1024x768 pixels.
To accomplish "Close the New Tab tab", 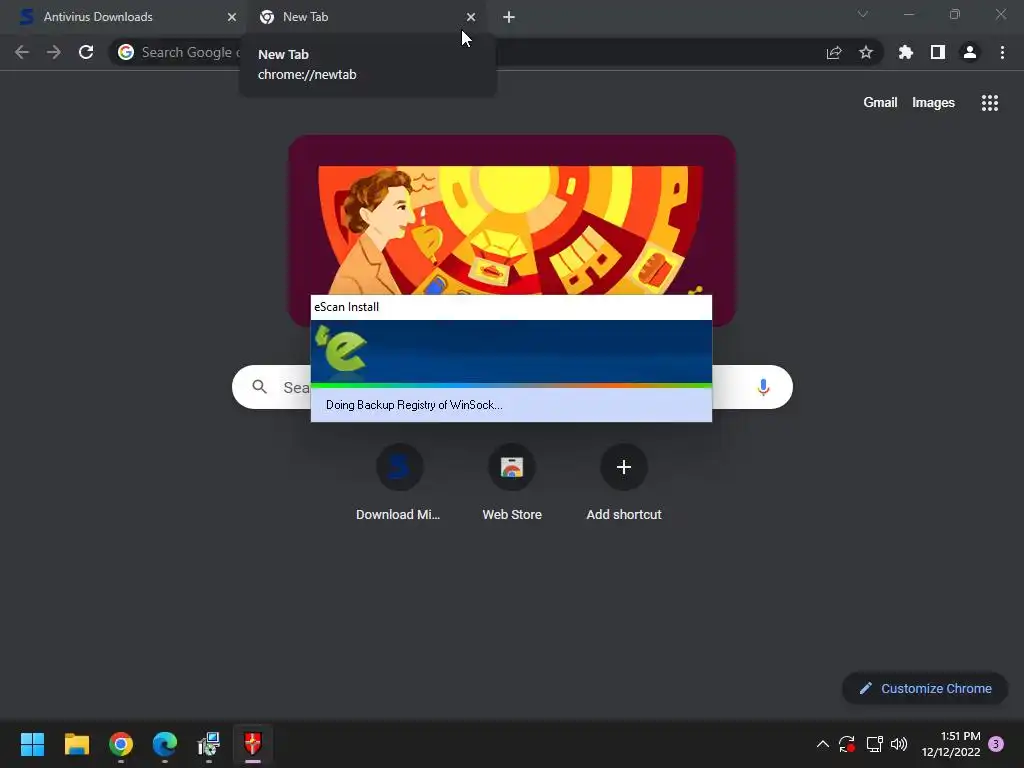I will [471, 17].
